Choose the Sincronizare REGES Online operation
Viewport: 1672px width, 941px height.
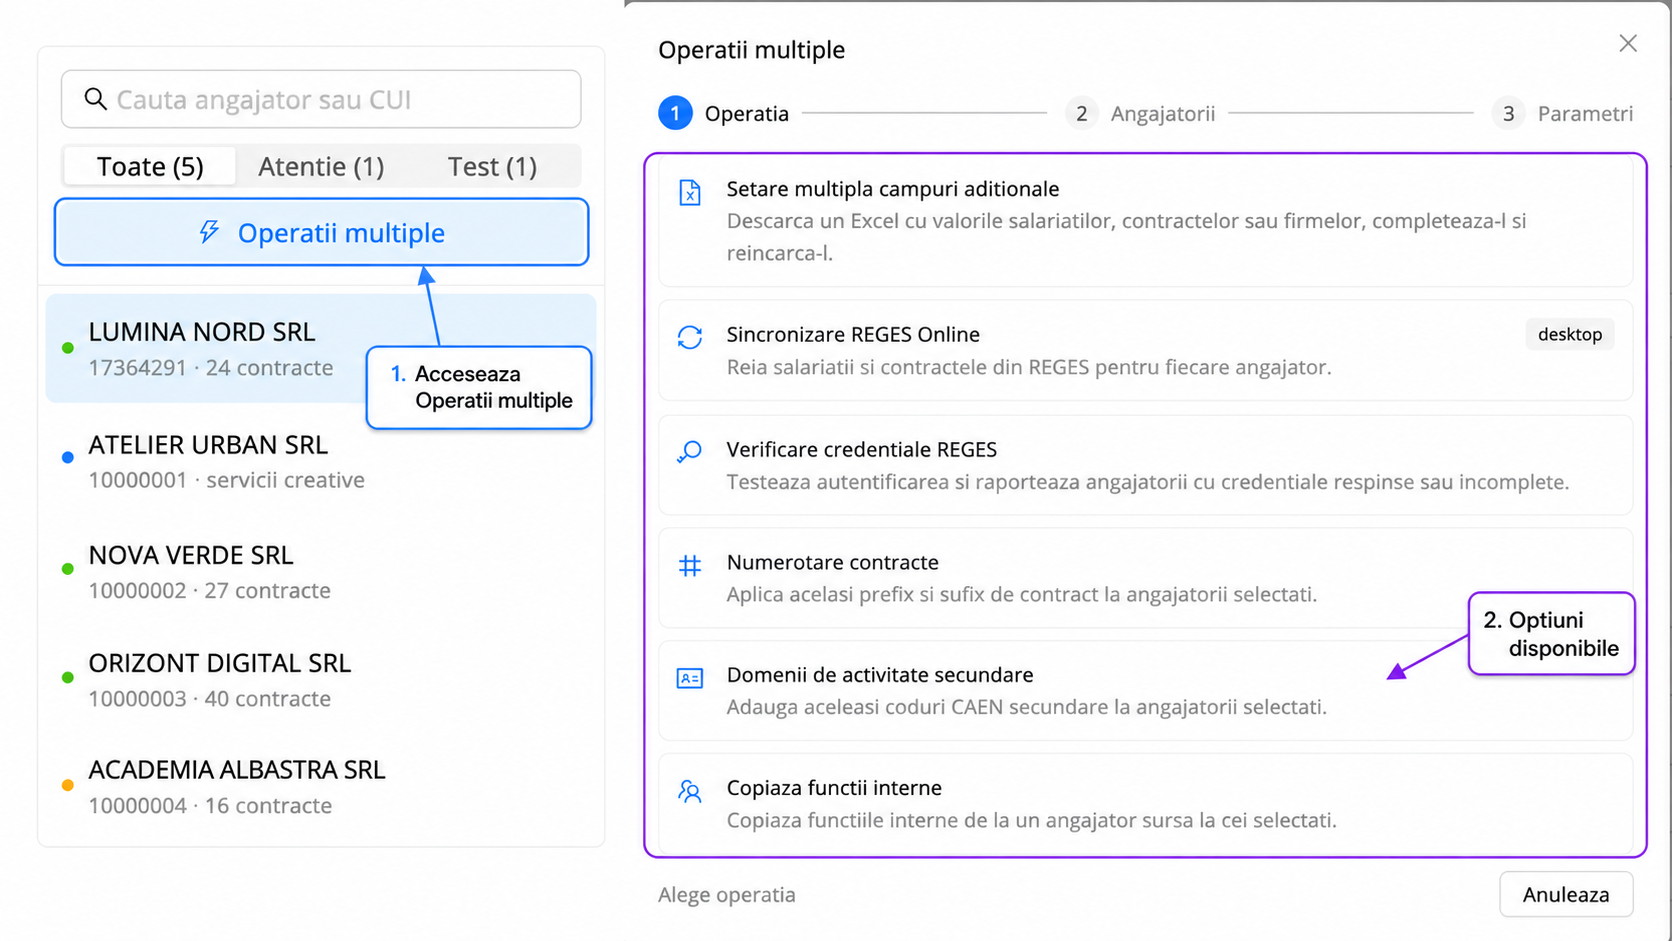coord(1145,350)
